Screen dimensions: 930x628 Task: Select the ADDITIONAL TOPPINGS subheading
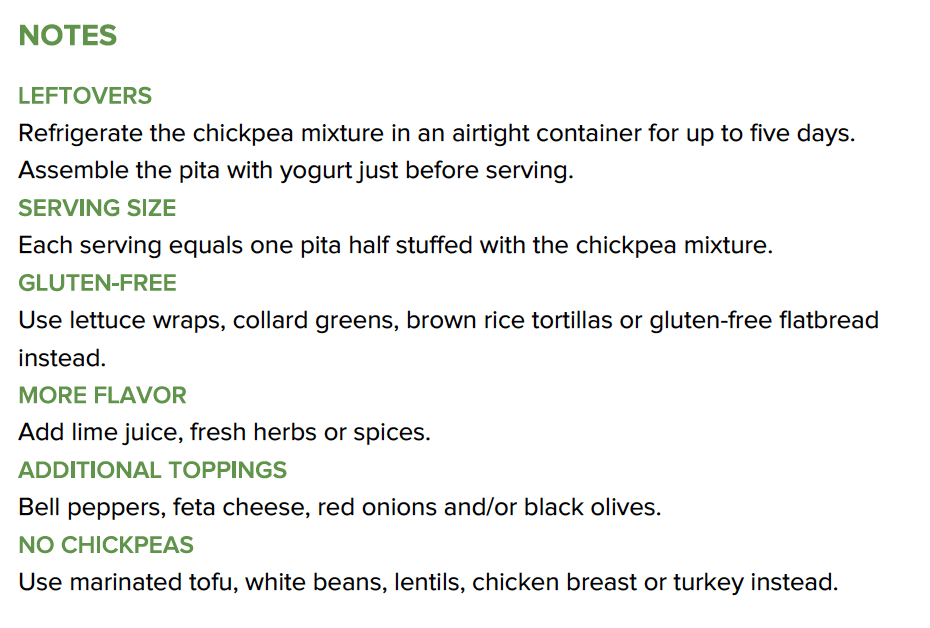pos(152,470)
